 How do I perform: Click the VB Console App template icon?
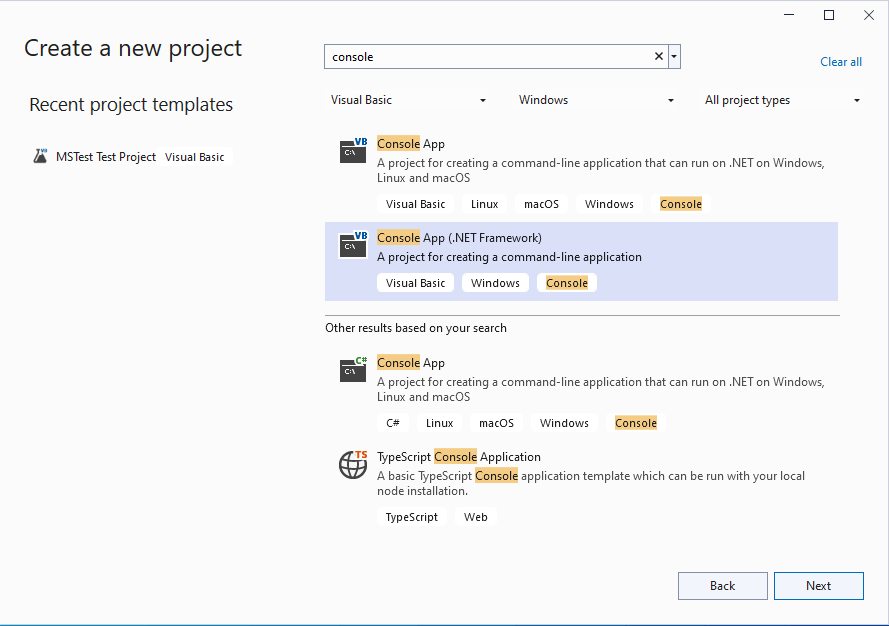point(353,150)
